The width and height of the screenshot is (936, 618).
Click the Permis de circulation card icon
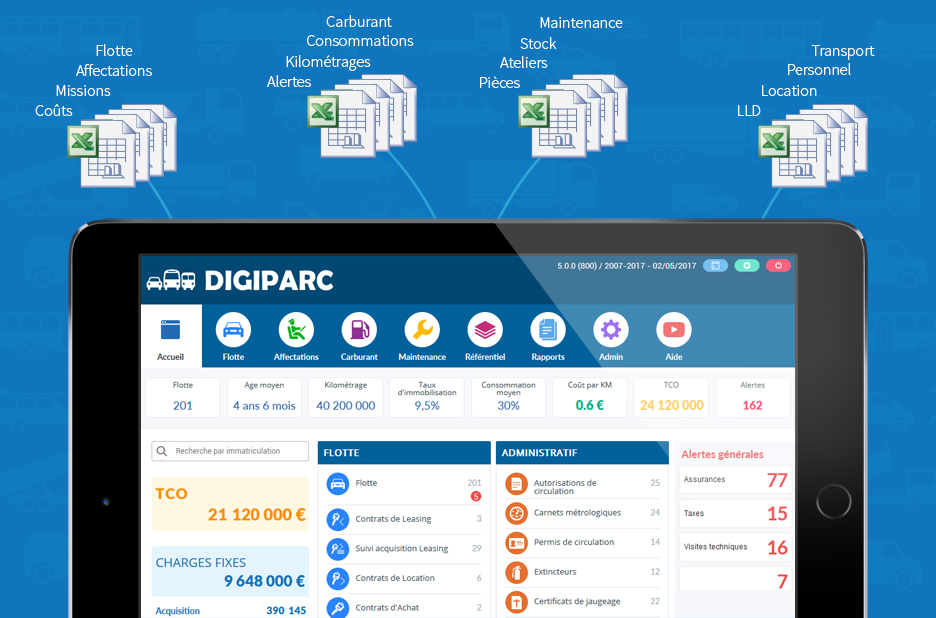(516, 543)
